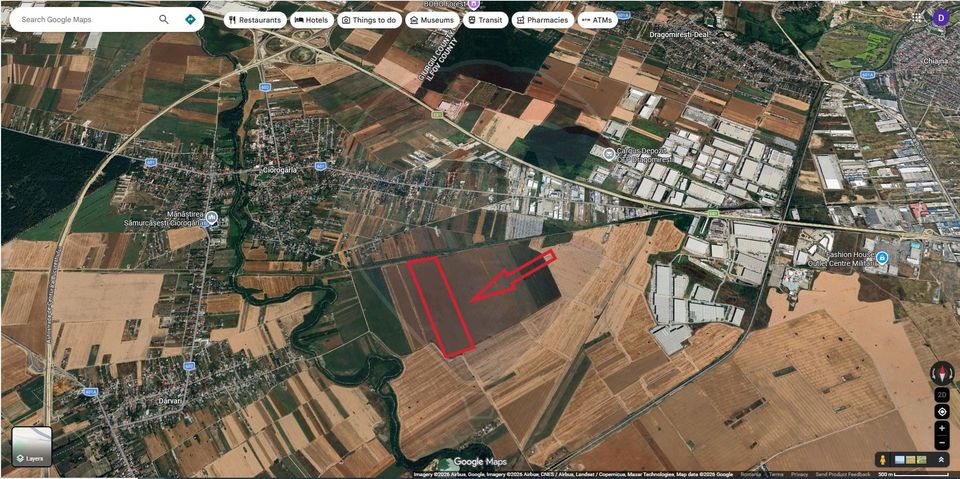Click the Mănăstirea Samurcășești place marker
Screen dimensions: 960x479
[x=212, y=221]
